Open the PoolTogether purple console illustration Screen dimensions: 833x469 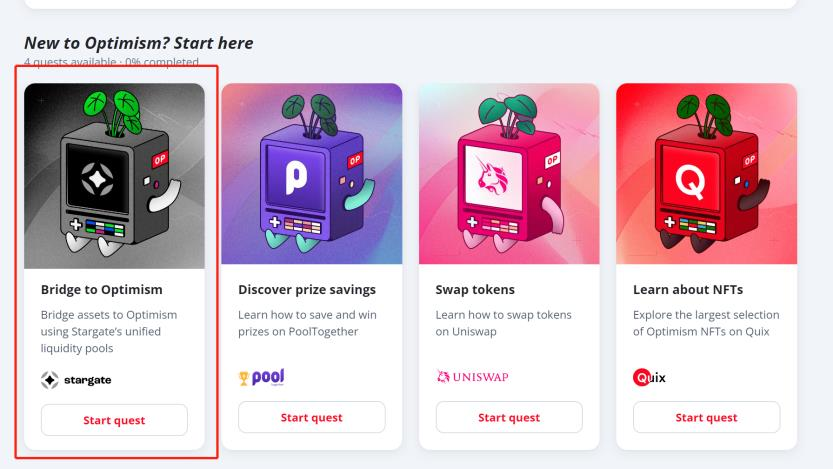[311, 176]
